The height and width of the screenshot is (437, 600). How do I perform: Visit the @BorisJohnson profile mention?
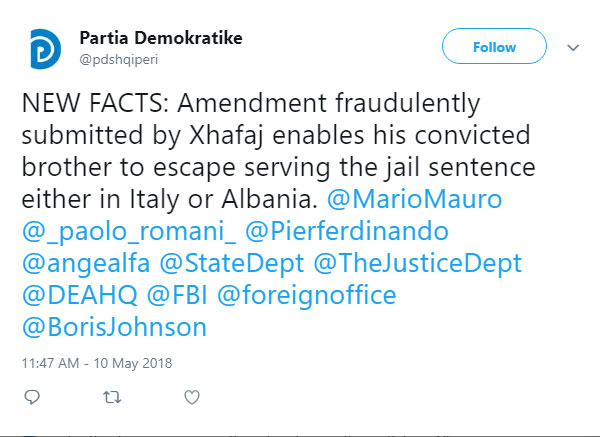[113, 328]
